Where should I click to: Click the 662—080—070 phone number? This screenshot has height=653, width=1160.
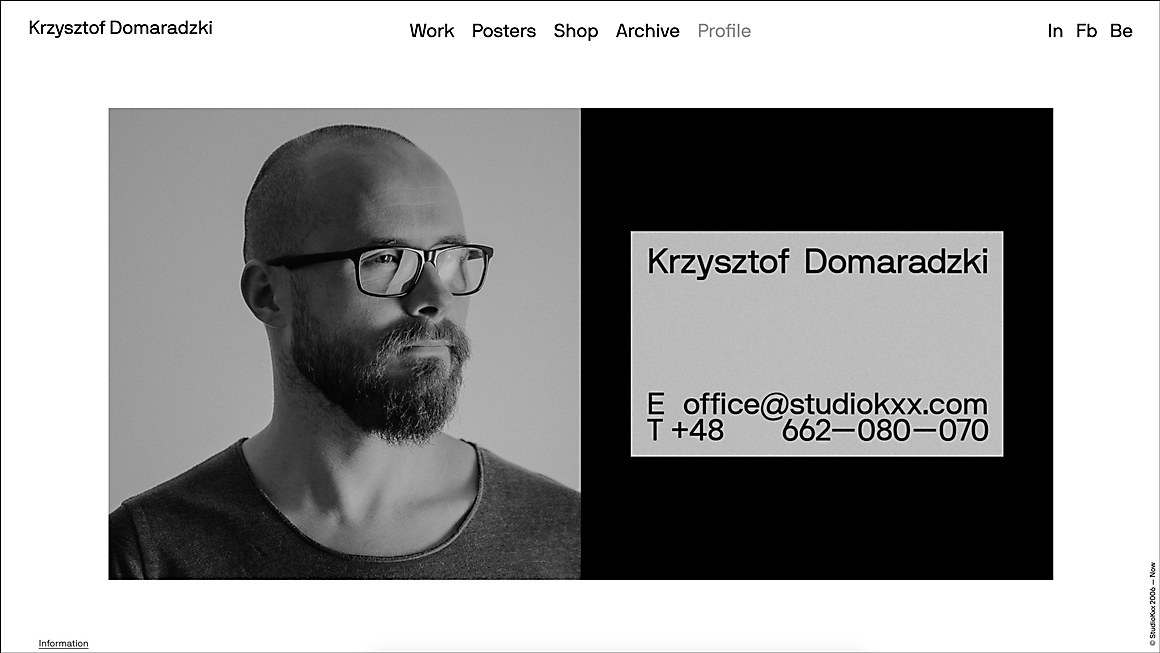pos(885,430)
